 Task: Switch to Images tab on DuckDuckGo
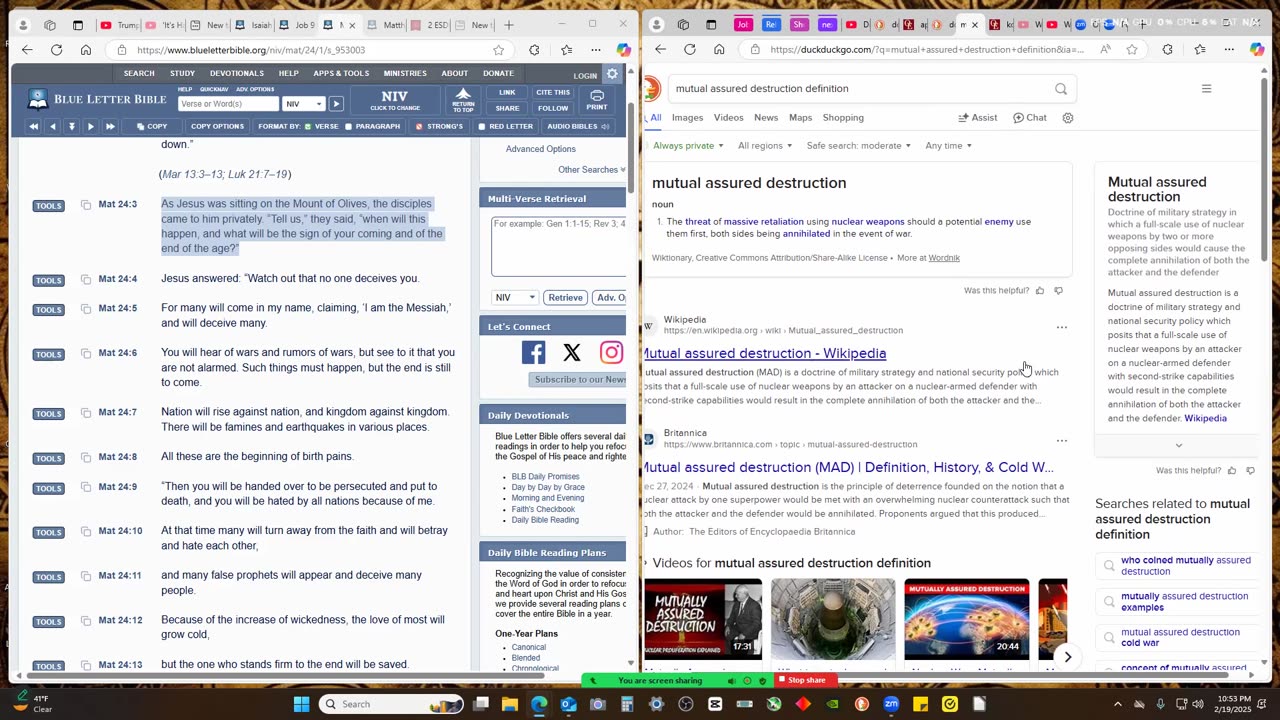(x=687, y=118)
